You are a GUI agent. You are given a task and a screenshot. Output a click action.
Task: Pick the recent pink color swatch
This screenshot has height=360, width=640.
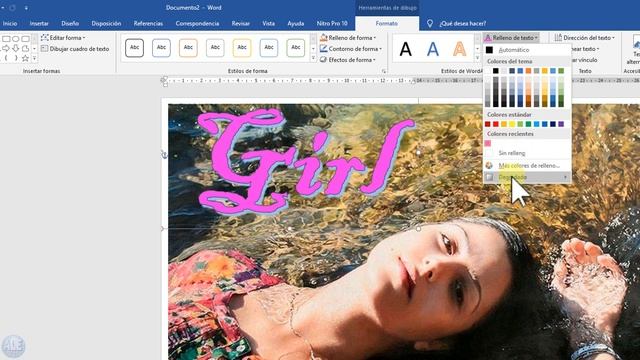pos(487,143)
